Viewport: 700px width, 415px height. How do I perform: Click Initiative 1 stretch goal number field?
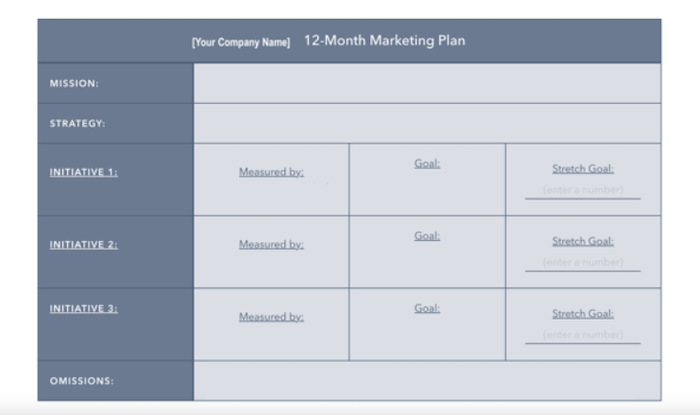(x=583, y=191)
